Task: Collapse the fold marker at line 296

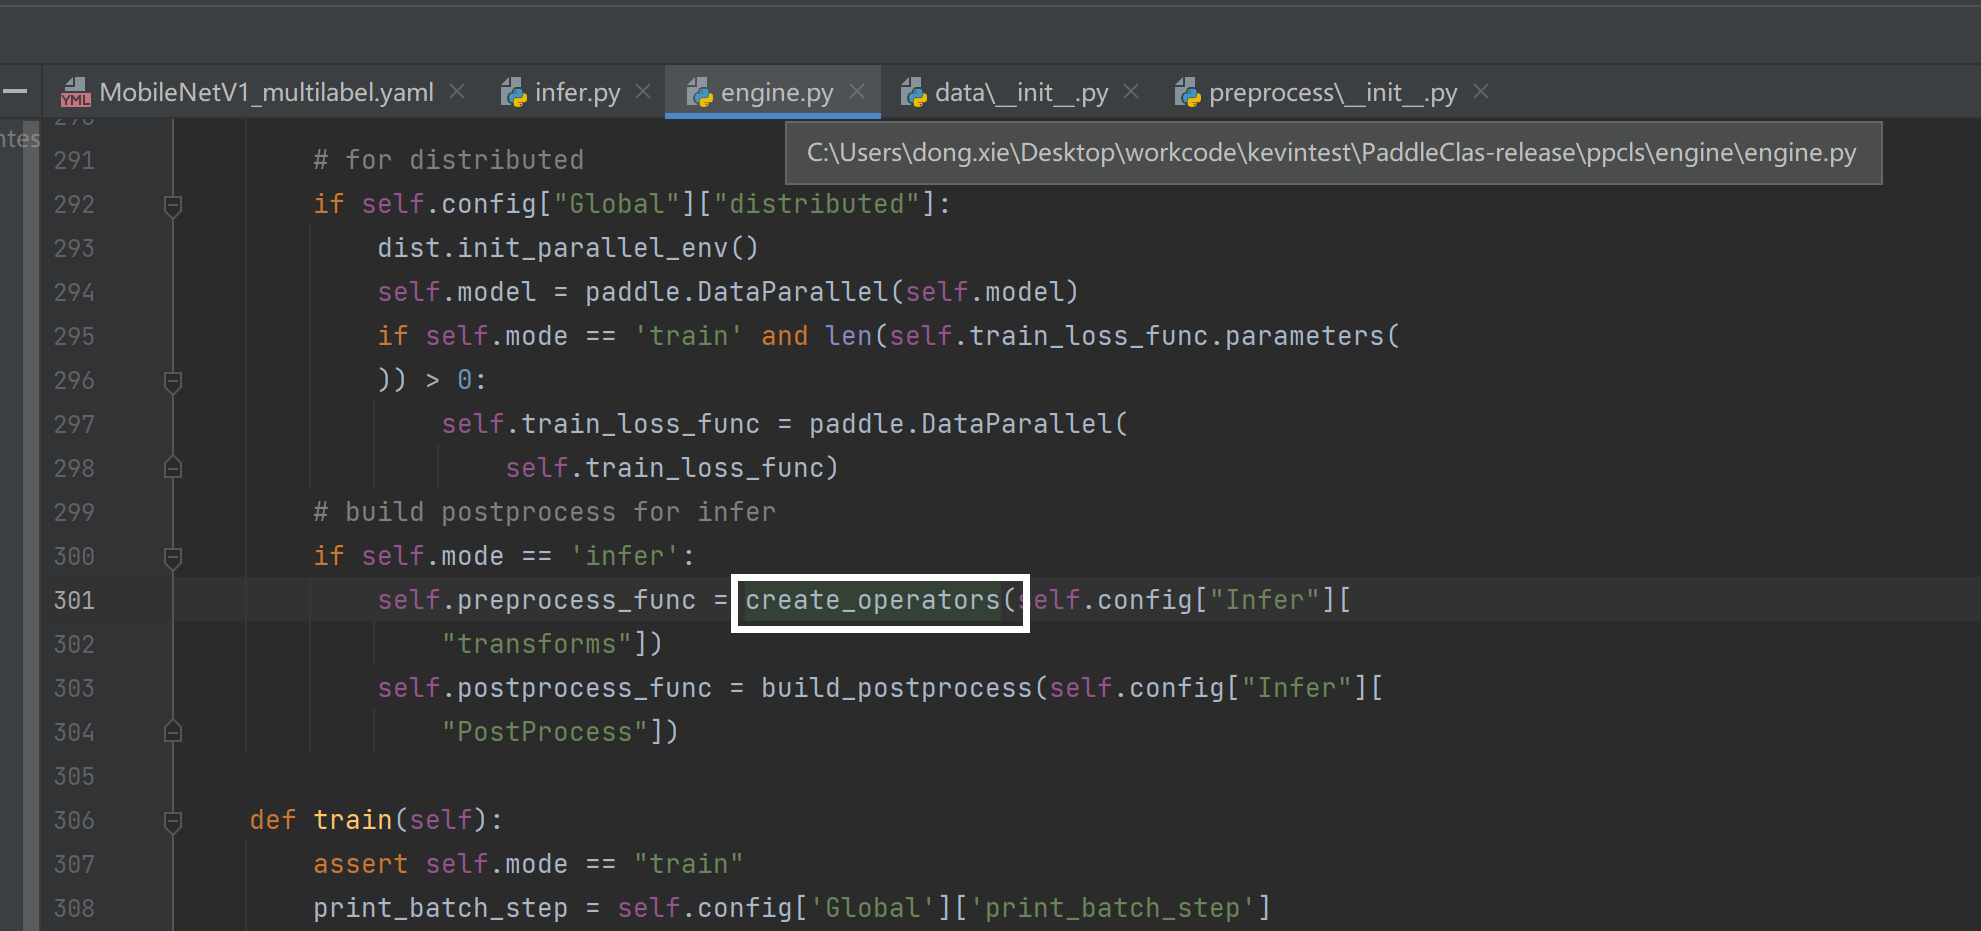Action: point(172,381)
